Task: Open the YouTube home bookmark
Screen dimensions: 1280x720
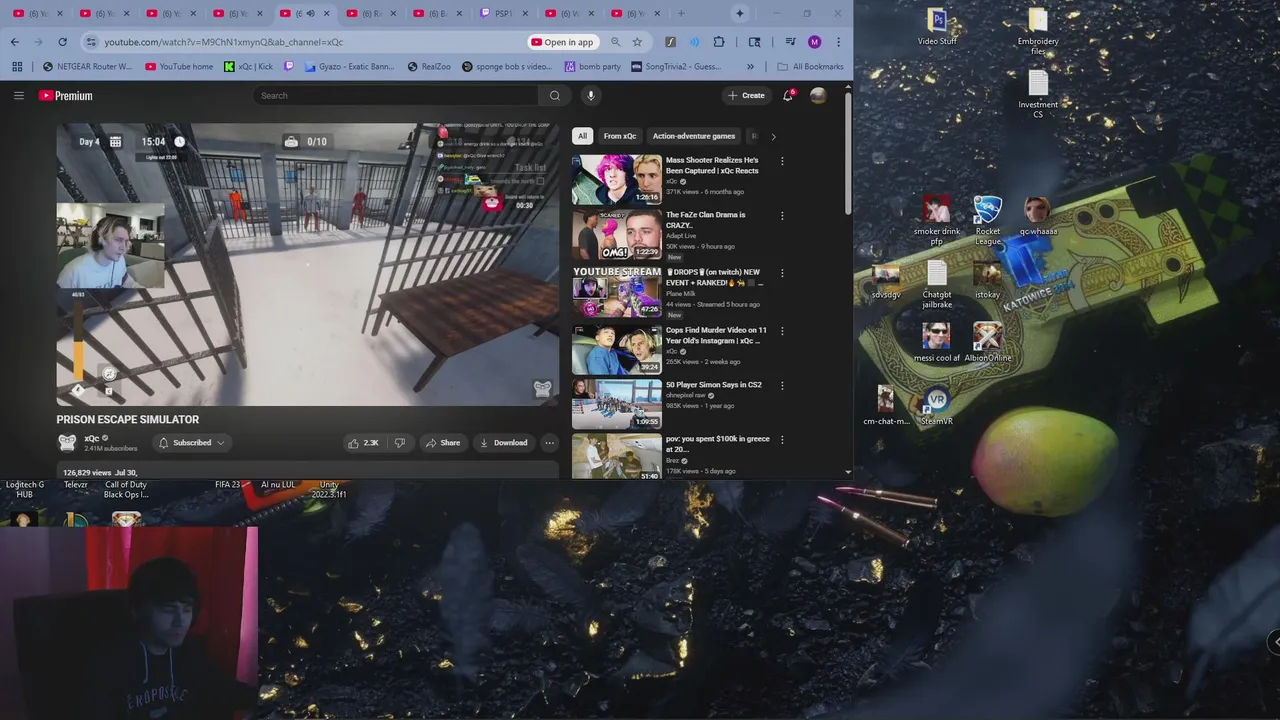Action: tap(179, 67)
